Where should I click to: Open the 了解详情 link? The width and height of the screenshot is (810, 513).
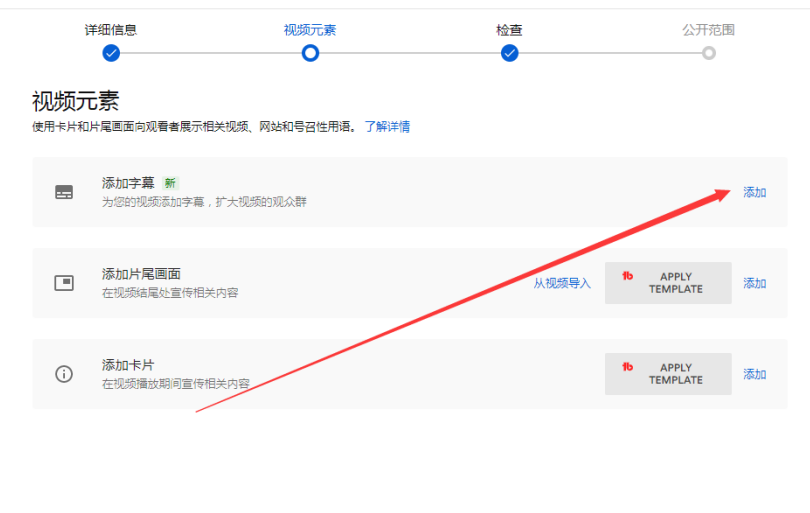coord(386,127)
